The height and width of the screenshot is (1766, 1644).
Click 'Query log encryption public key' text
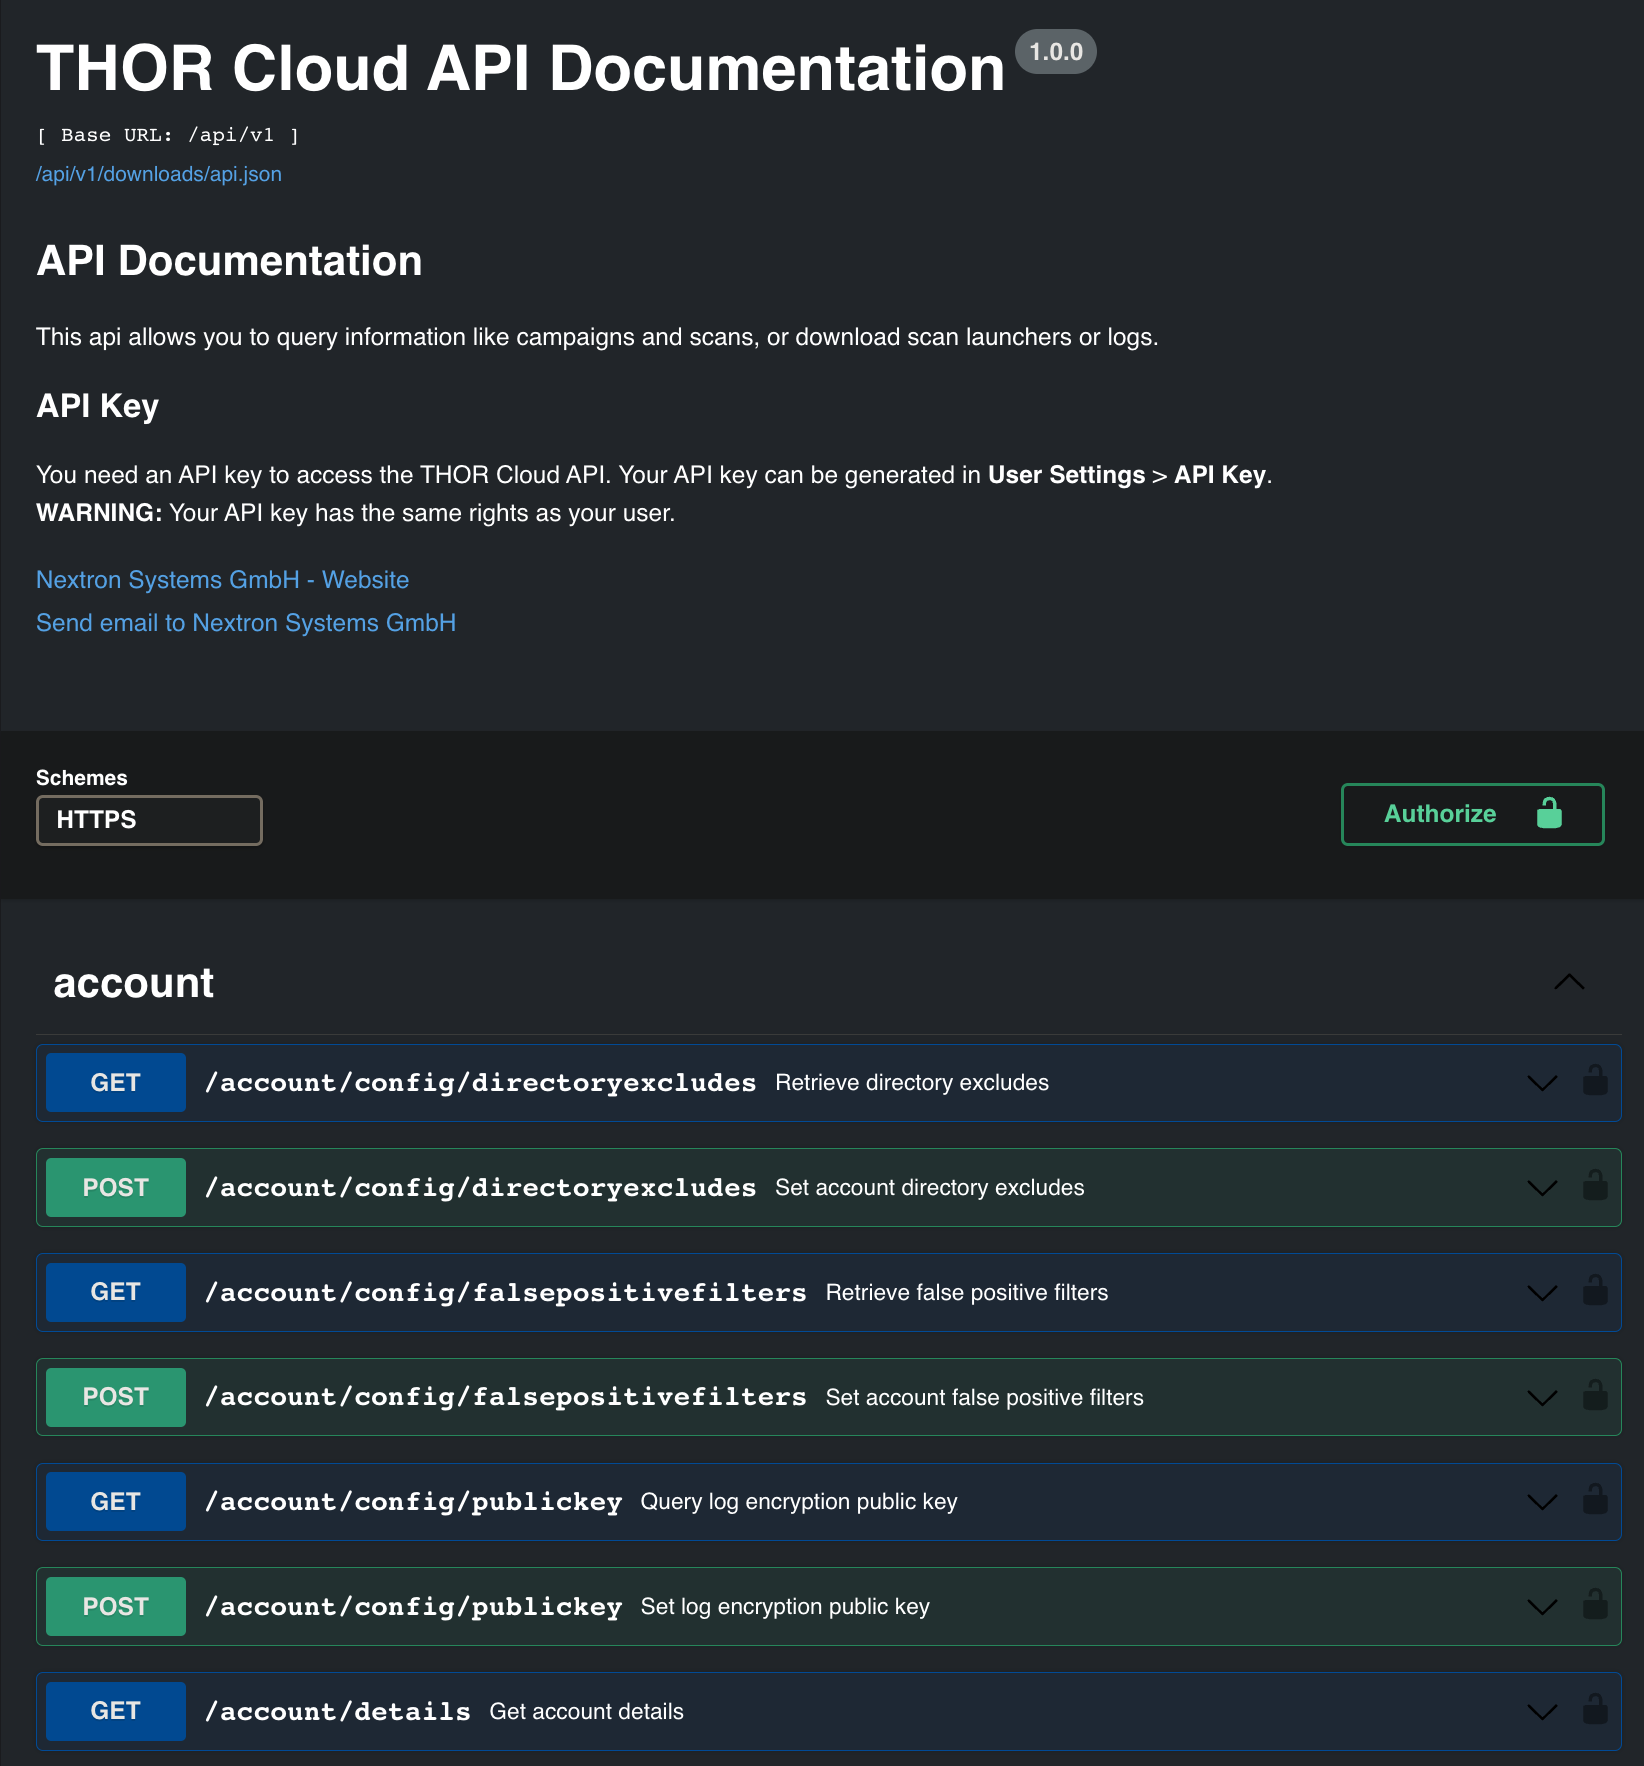pos(799,1502)
